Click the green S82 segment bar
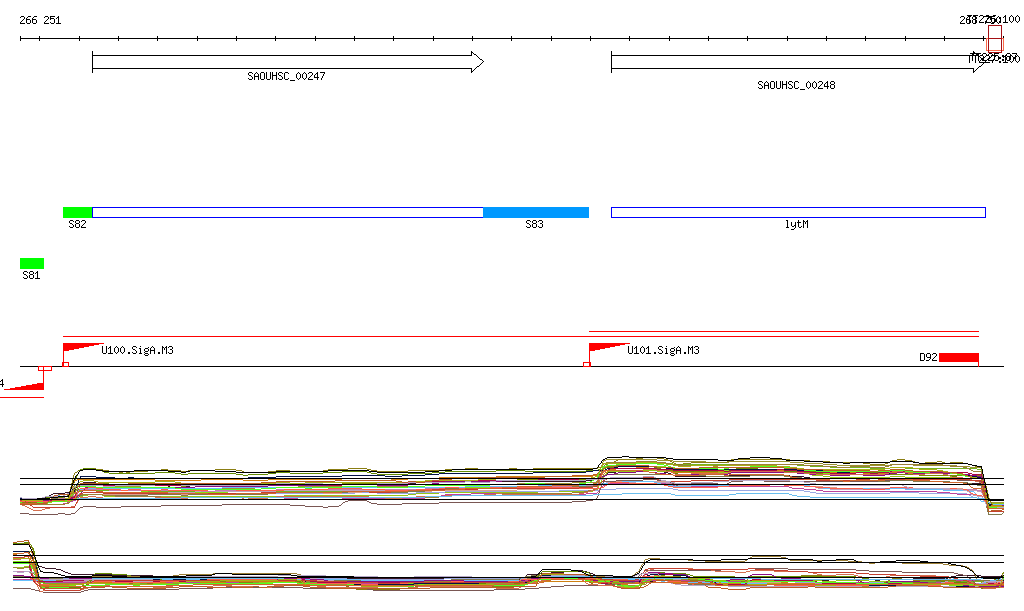The image size is (1024, 611). click(77, 212)
